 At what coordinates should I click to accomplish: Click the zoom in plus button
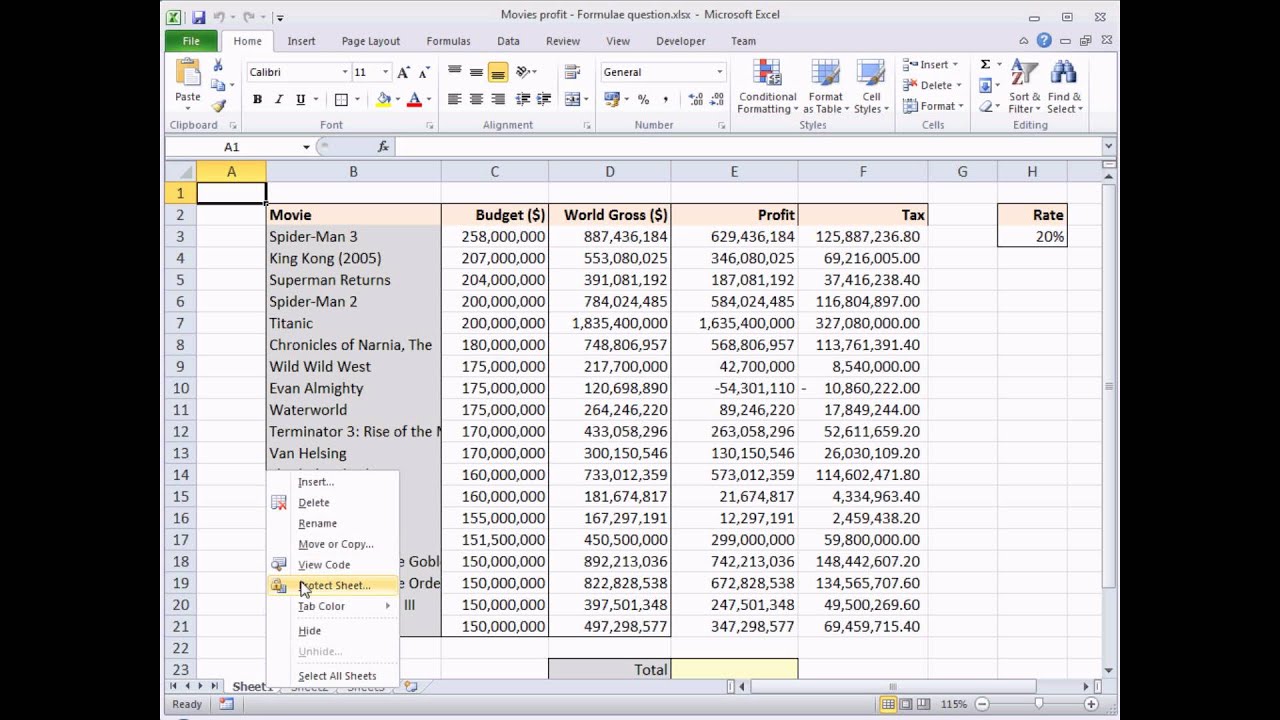pyautogui.click(x=1091, y=704)
